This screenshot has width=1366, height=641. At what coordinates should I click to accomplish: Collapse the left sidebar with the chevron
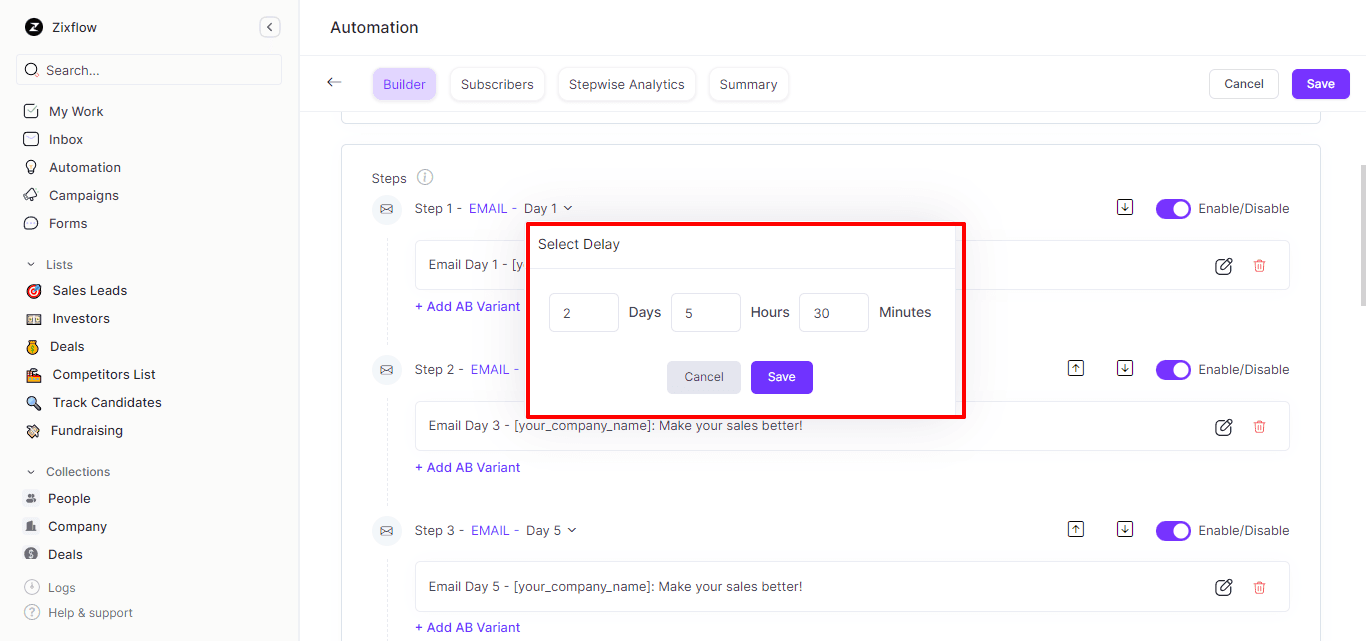click(x=269, y=27)
